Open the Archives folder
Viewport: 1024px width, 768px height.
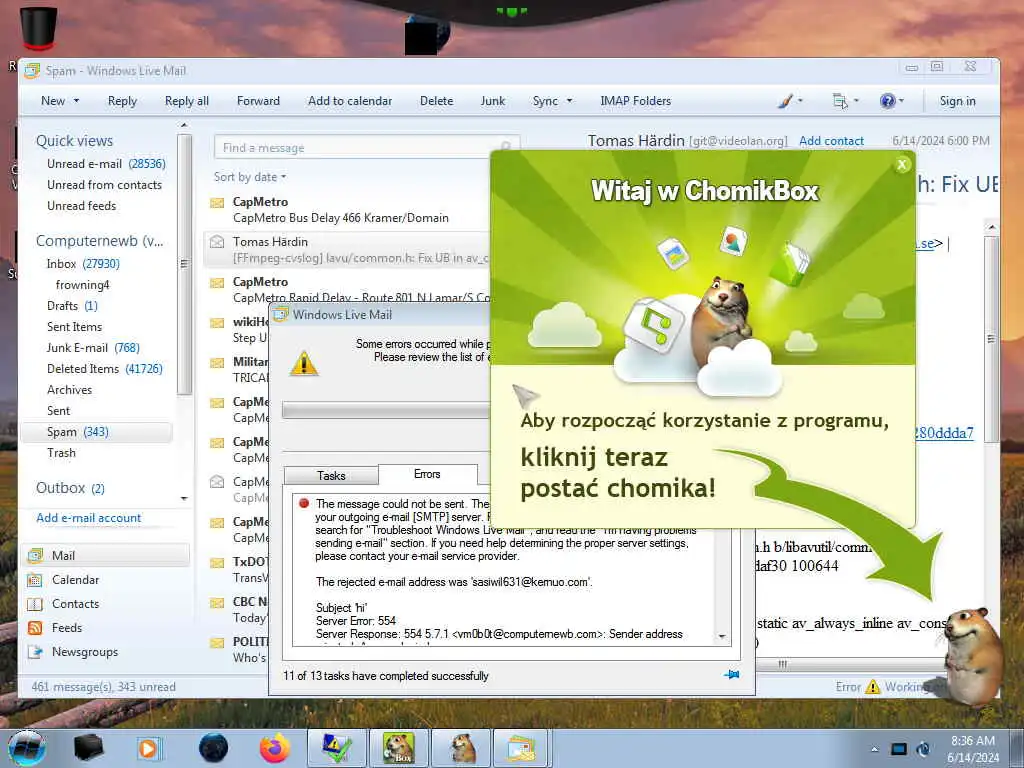pyautogui.click(x=69, y=390)
